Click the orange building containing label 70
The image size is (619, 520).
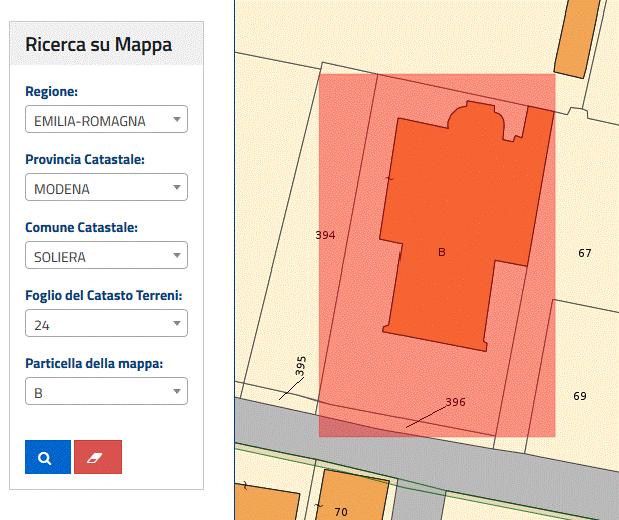(x=353, y=496)
